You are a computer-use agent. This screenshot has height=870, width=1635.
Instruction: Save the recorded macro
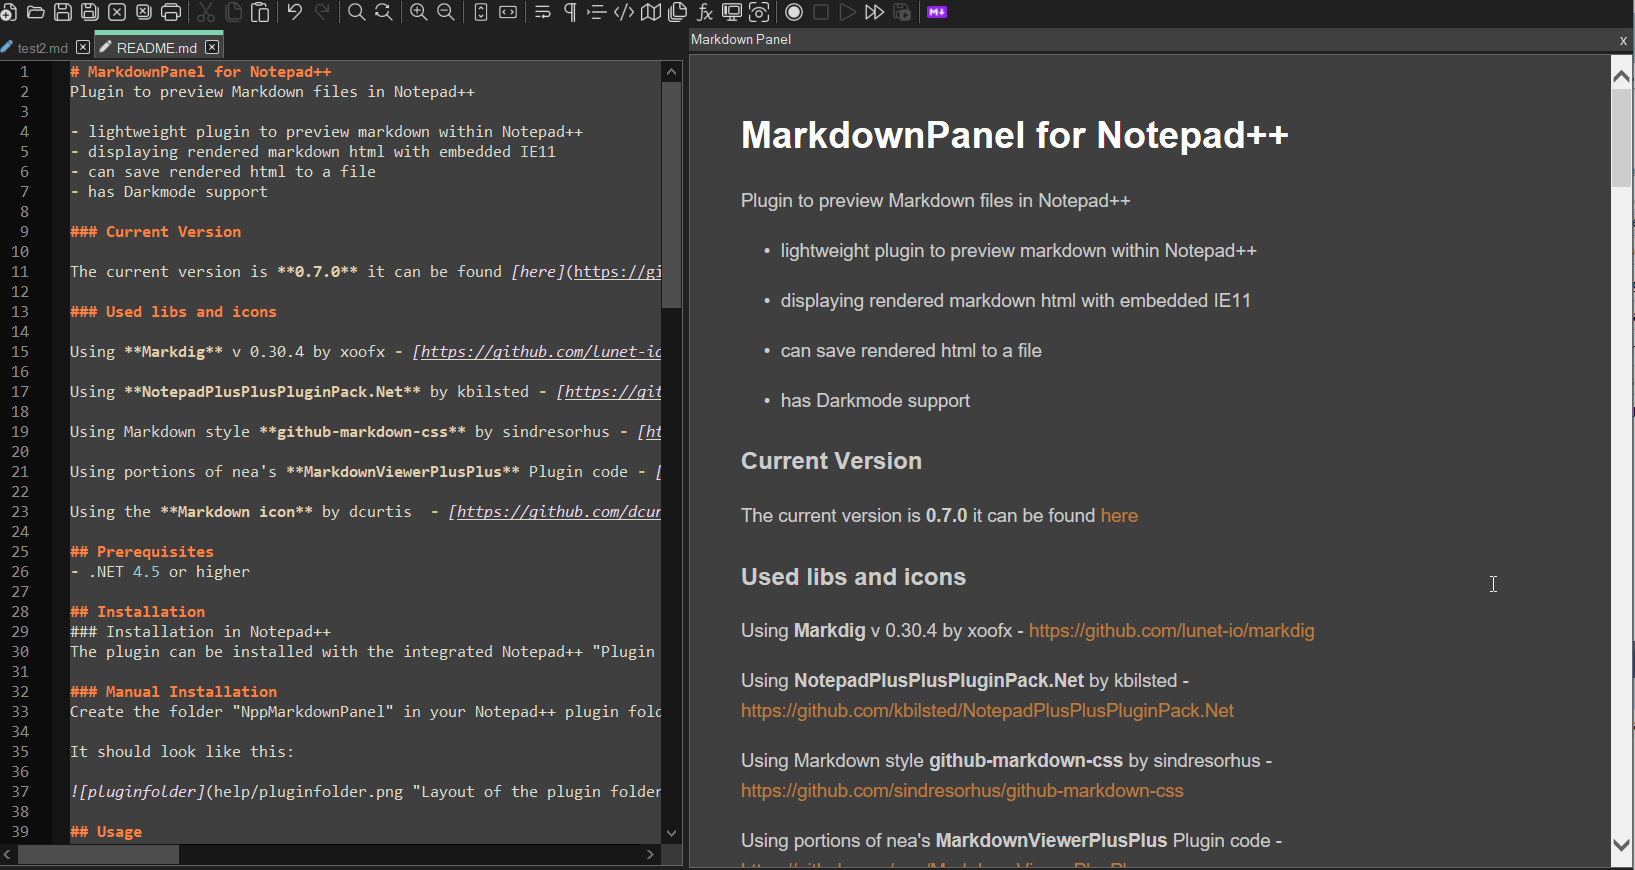point(902,12)
